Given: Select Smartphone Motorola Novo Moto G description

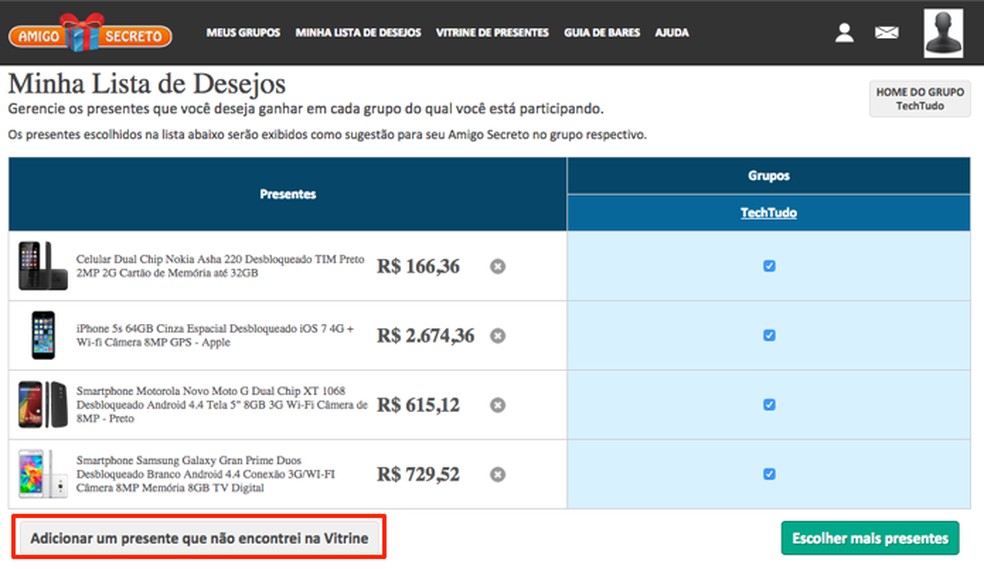Looking at the screenshot, I should [222, 405].
